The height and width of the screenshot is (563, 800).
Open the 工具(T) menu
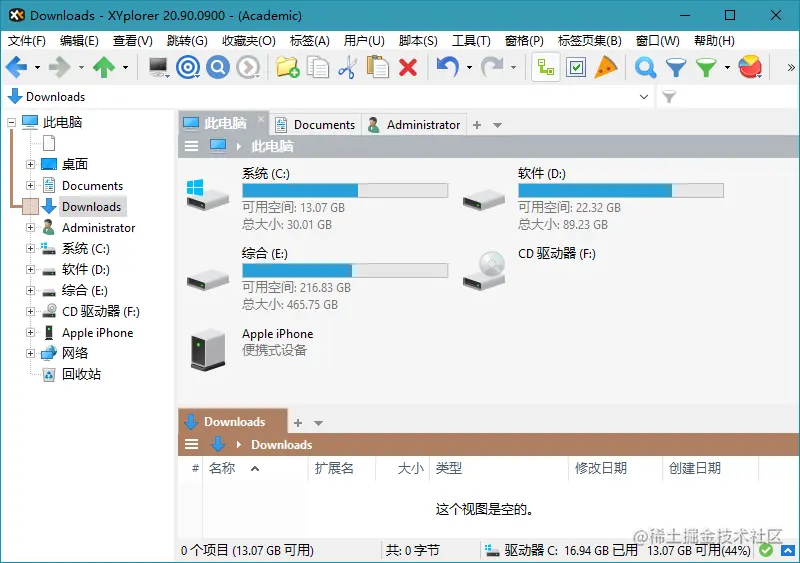471,41
